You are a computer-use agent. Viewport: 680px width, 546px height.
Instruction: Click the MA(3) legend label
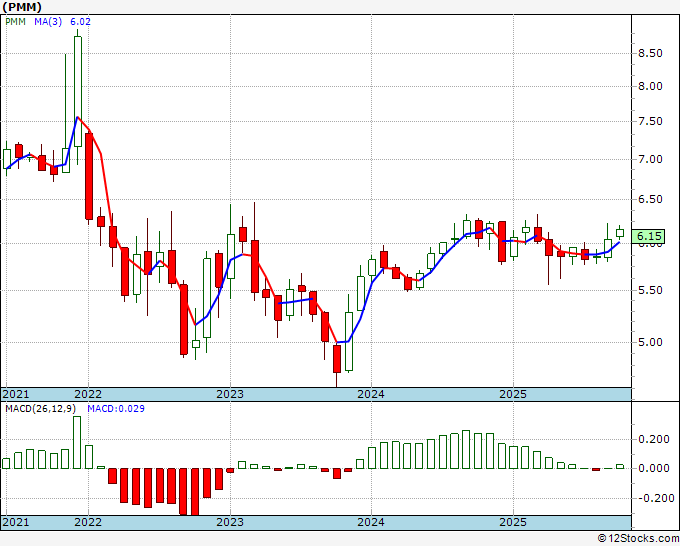click(48, 22)
